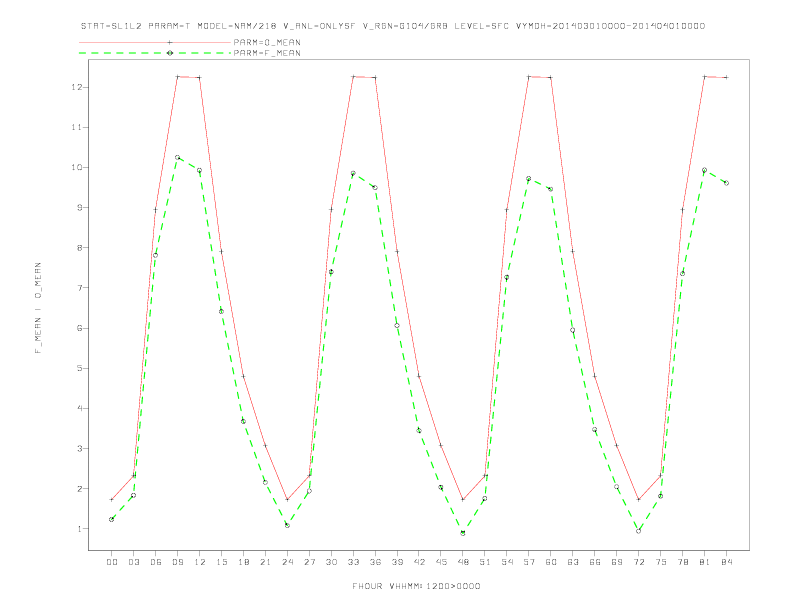Click x-axis forecast hour label 39

(x=397, y=562)
